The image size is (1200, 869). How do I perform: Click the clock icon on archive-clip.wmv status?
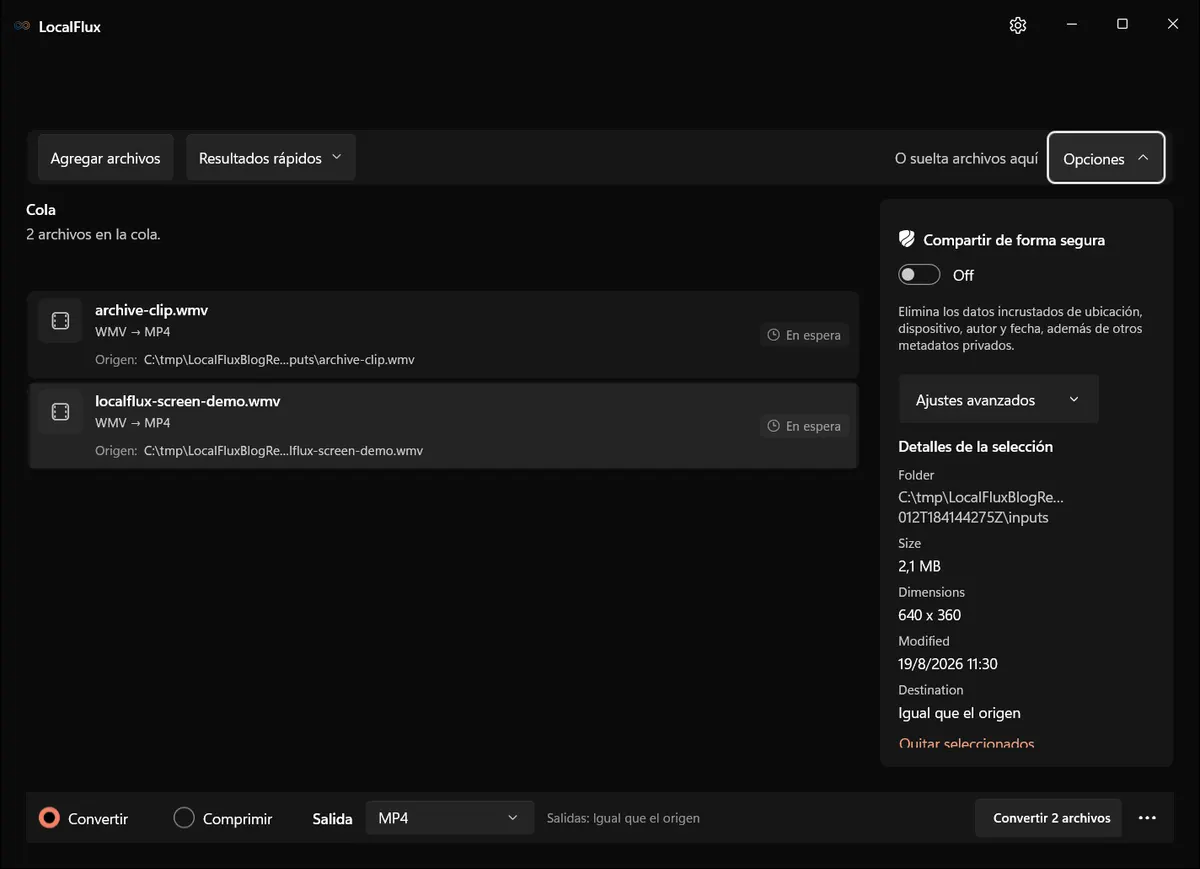point(773,335)
